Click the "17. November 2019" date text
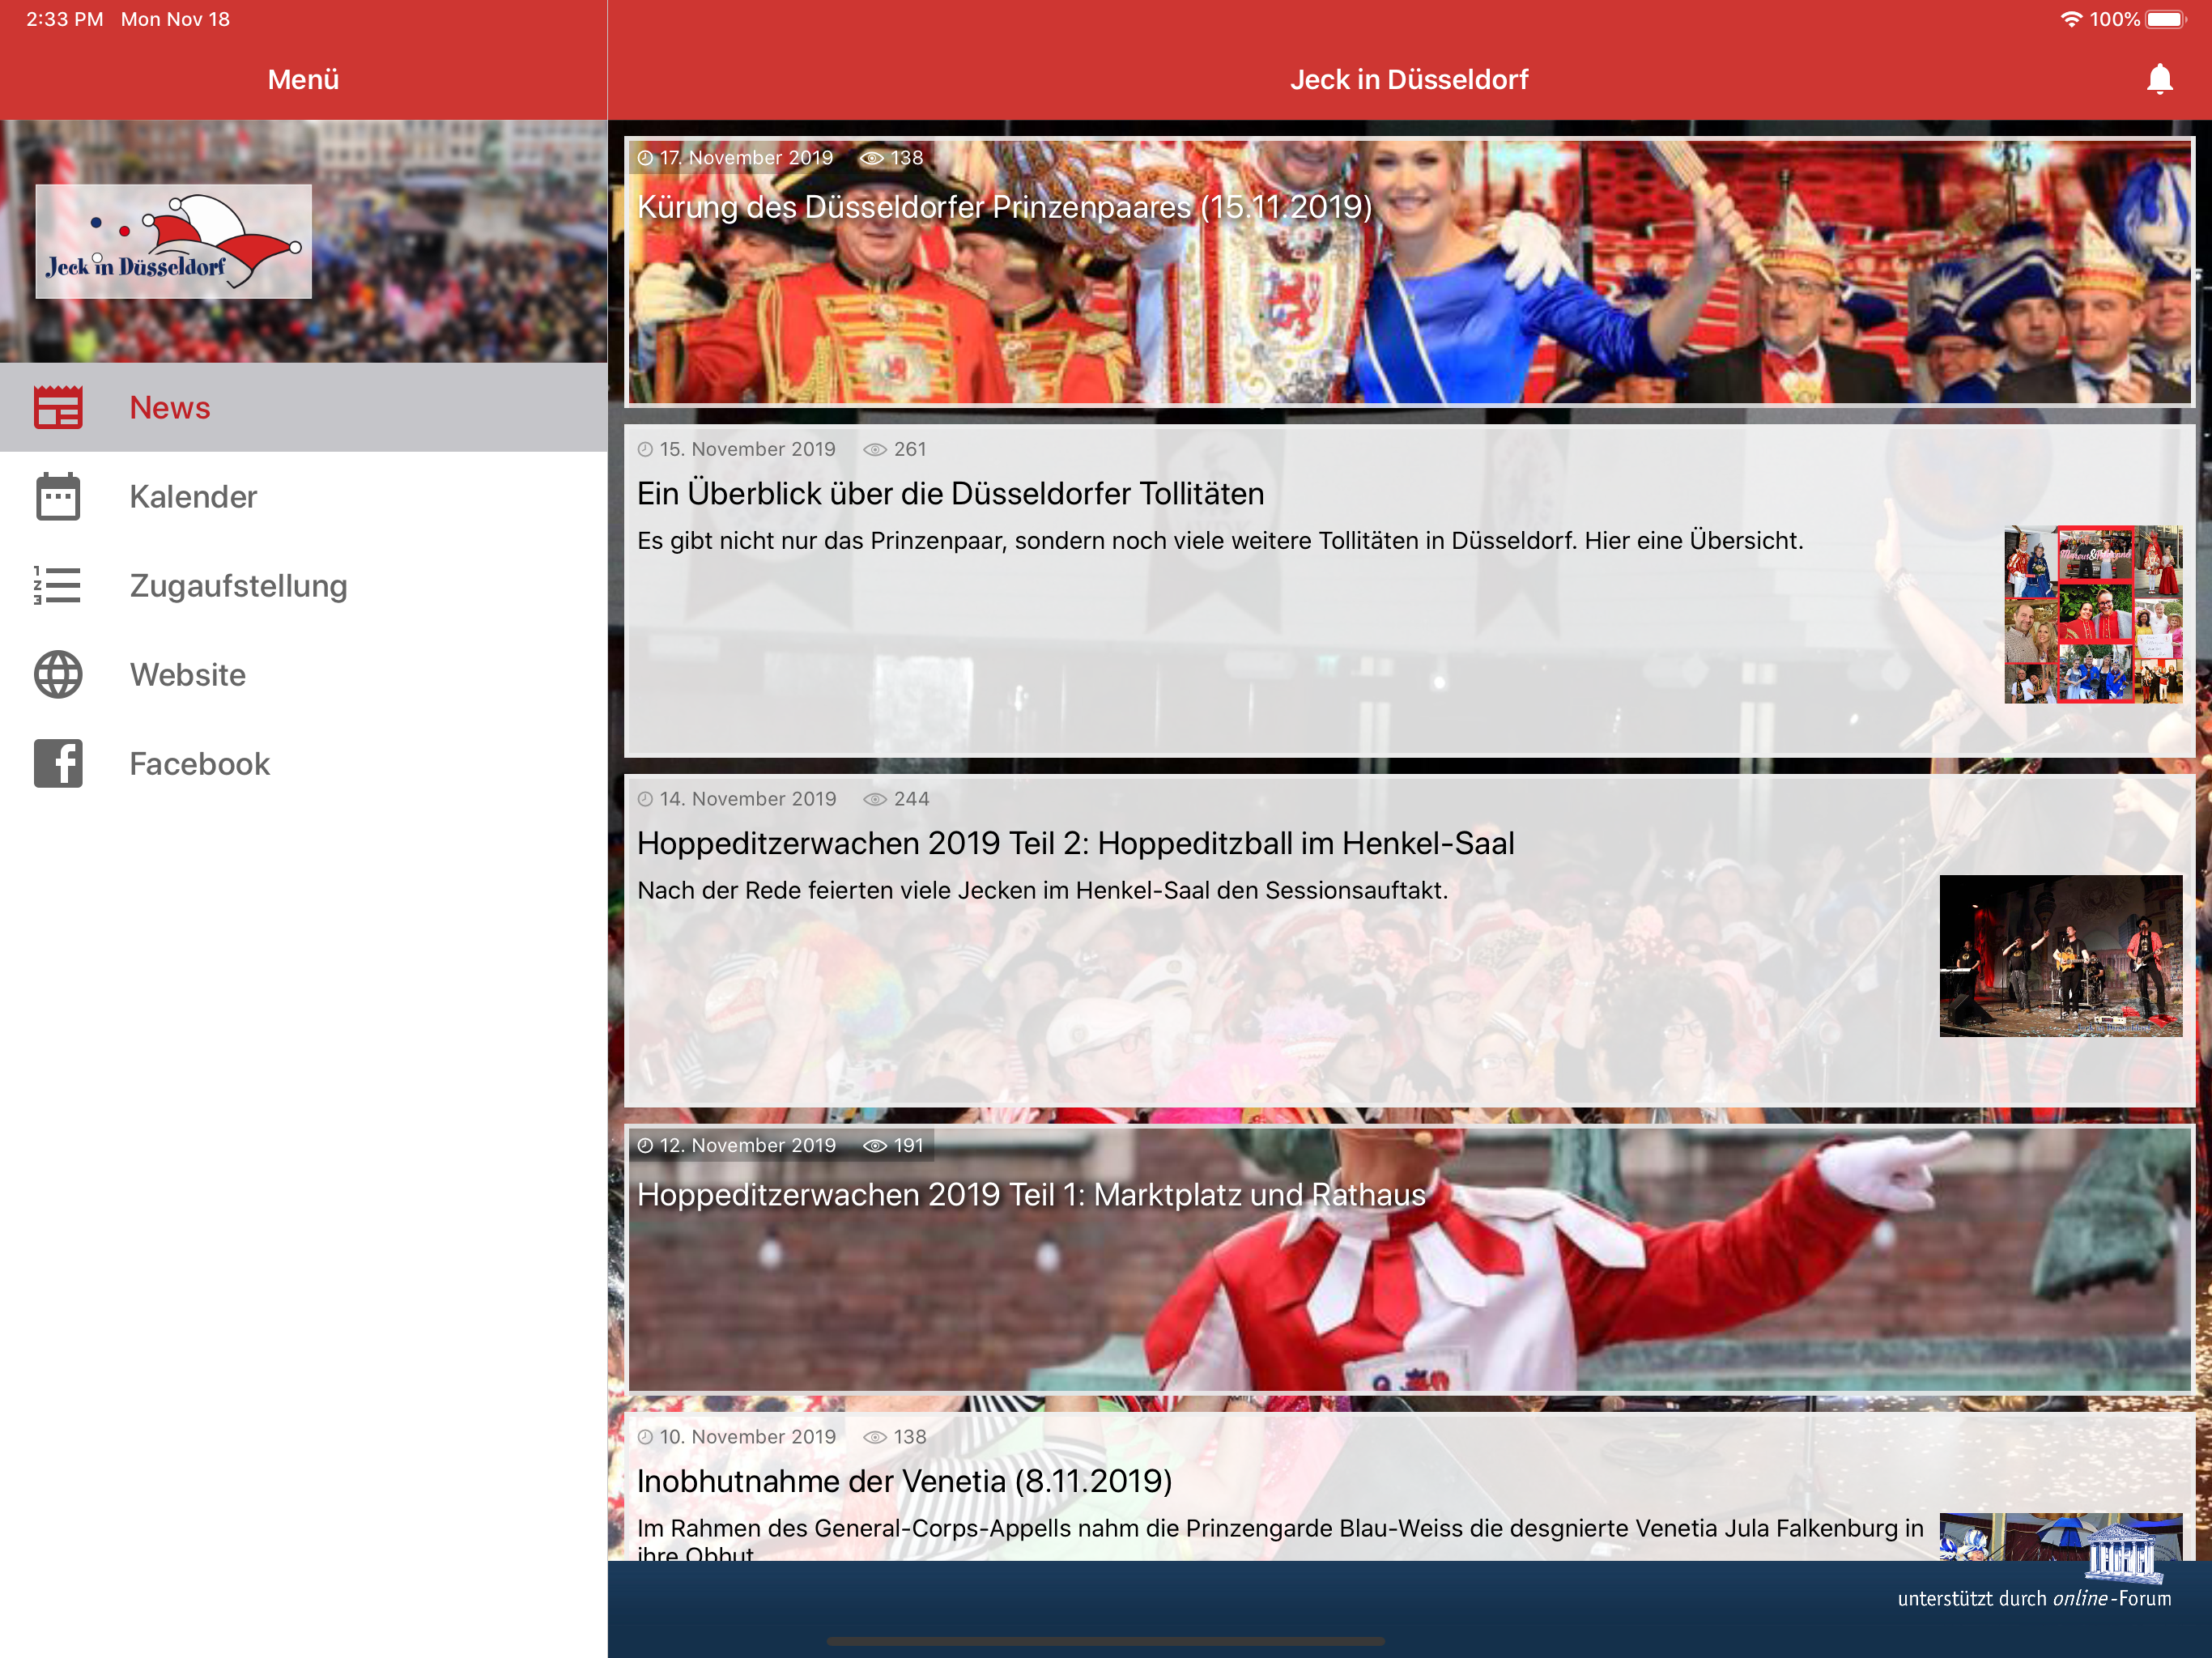2212x1658 pixels. click(x=746, y=157)
